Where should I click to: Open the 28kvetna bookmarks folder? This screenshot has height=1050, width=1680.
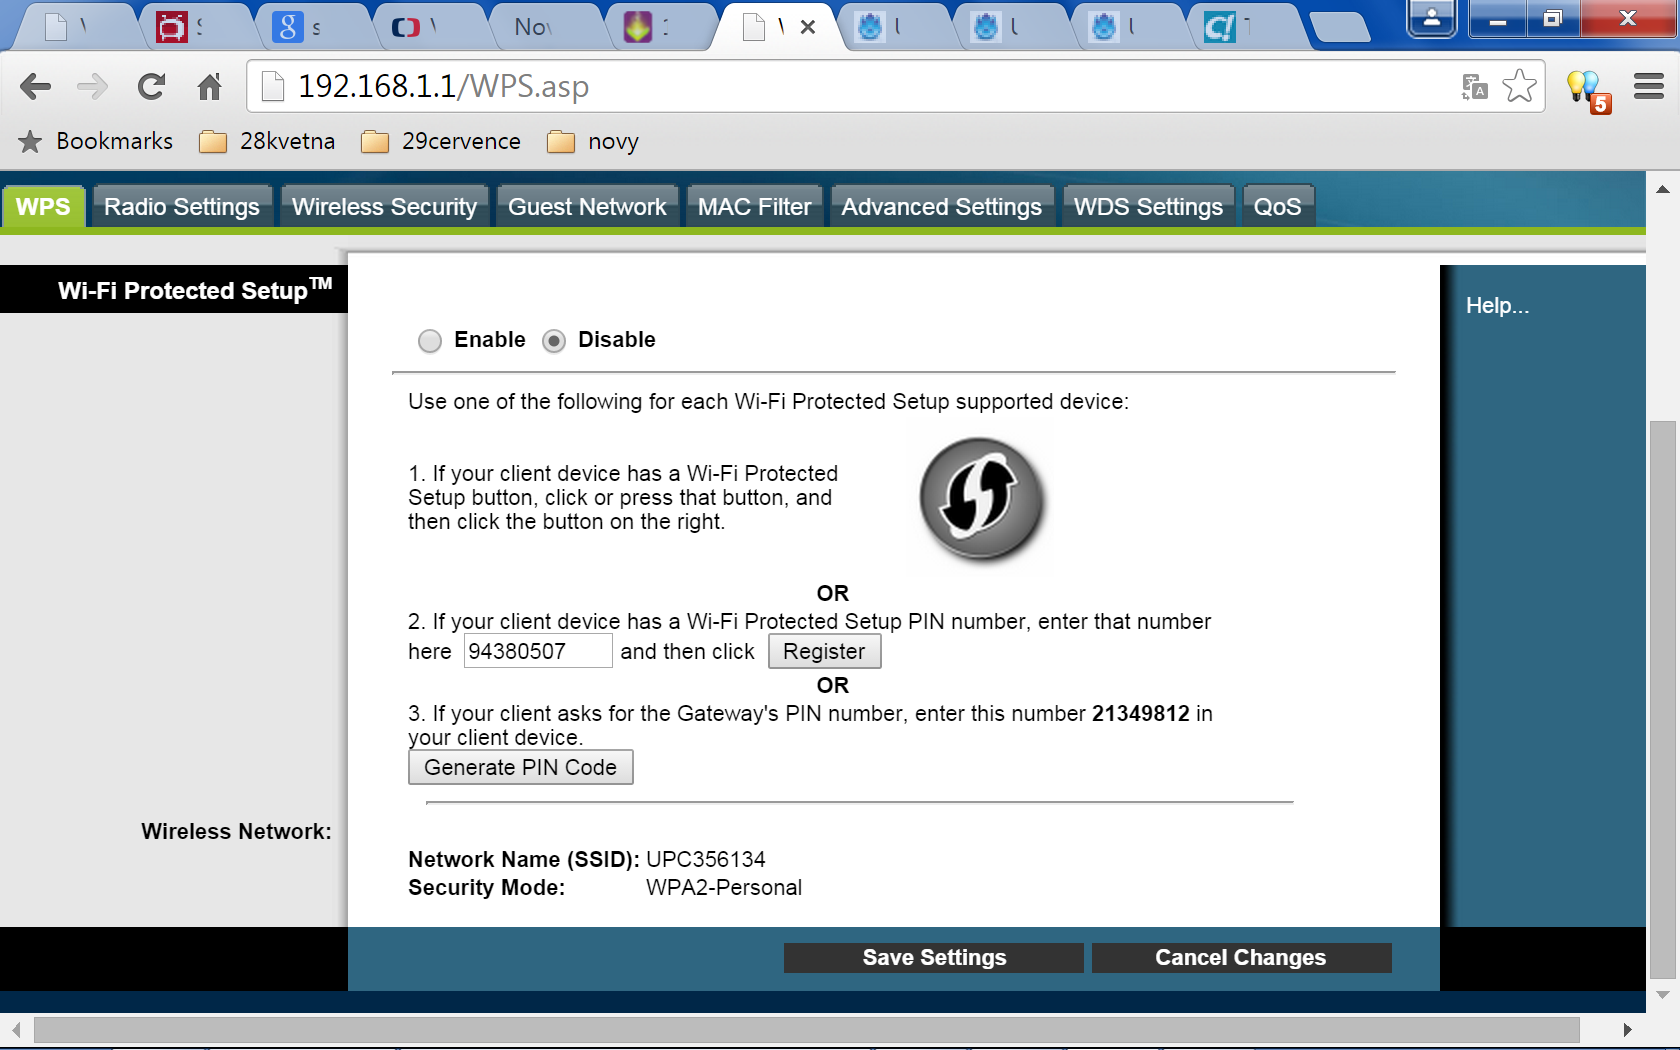[267, 141]
